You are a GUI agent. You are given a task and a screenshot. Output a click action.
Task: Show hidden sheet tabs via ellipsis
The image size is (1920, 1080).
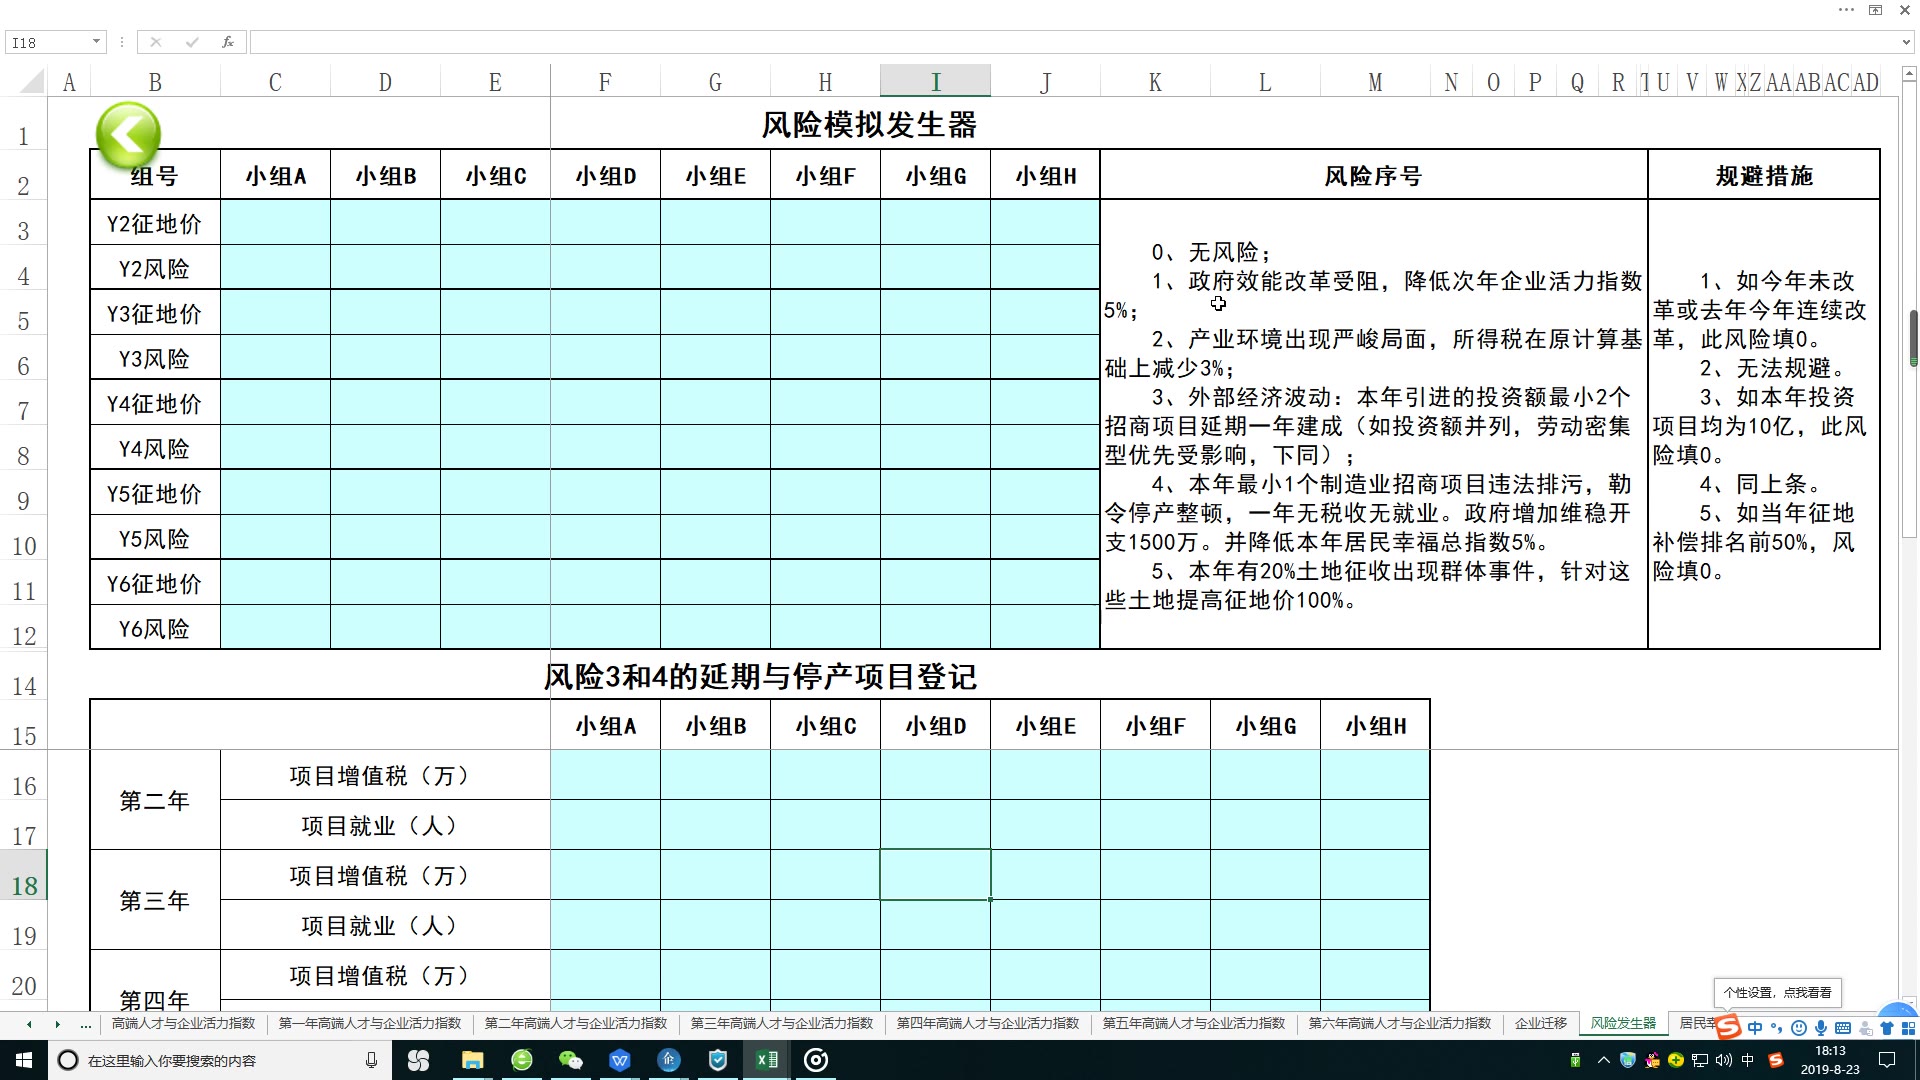(86, 1024)
